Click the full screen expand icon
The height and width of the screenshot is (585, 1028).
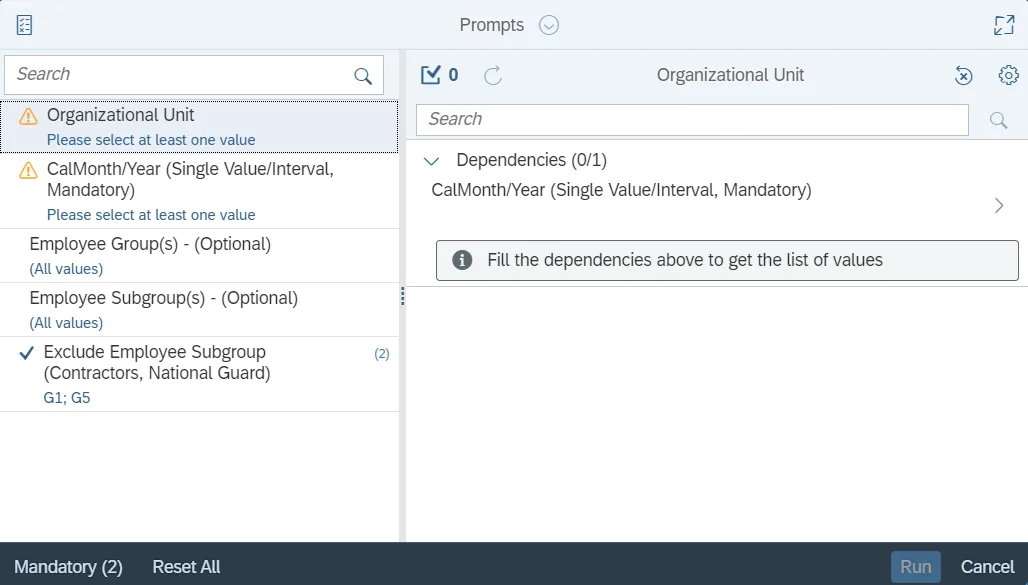[1004, 25]
